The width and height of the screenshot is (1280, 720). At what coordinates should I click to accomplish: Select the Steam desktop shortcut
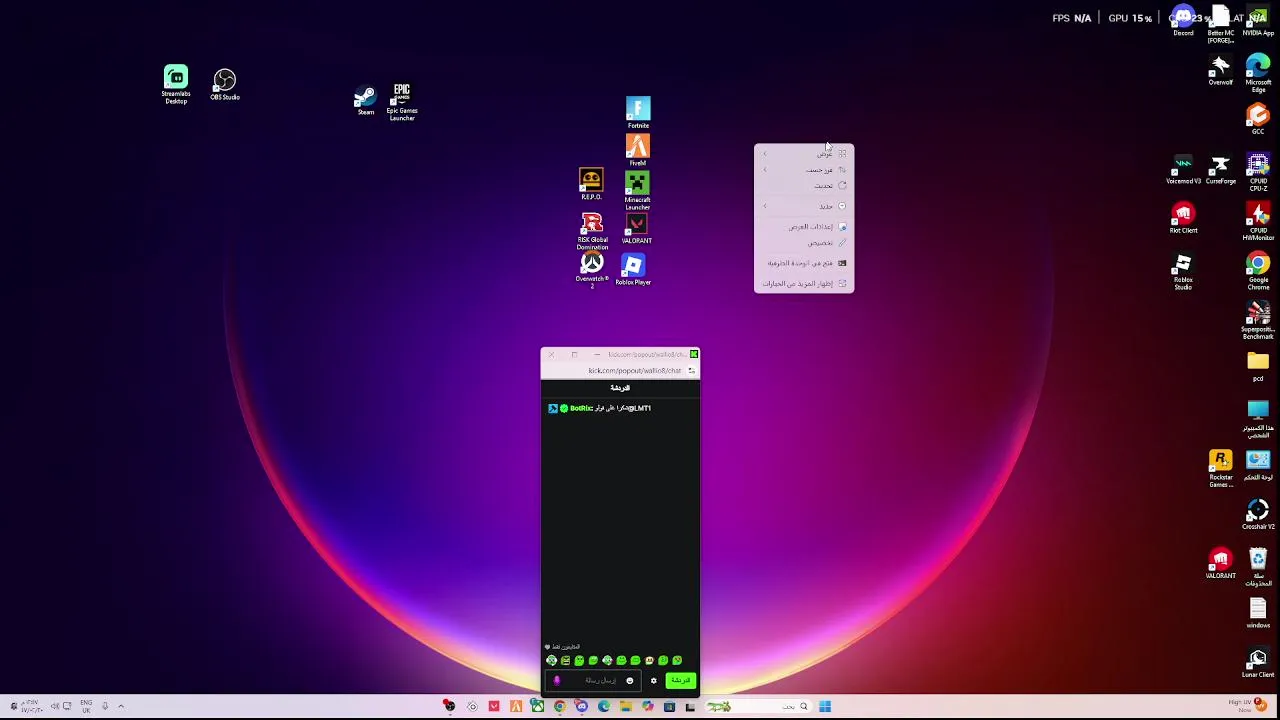click(366, 100)
